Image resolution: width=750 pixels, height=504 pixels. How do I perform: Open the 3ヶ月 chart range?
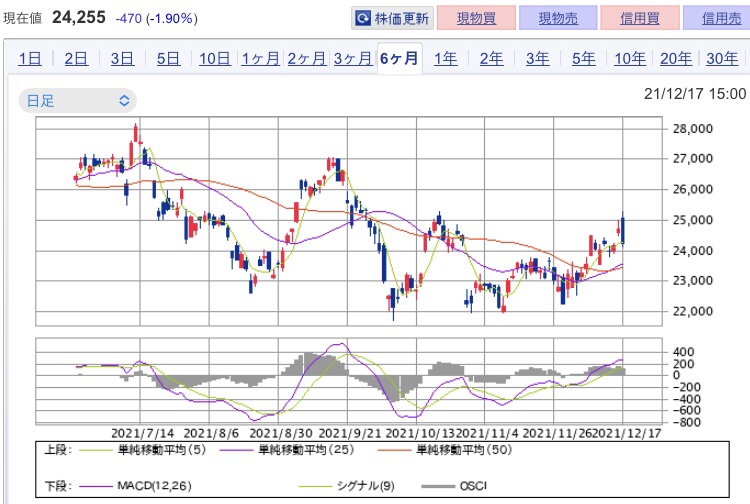pyautogui.click(x=353, y=58)
